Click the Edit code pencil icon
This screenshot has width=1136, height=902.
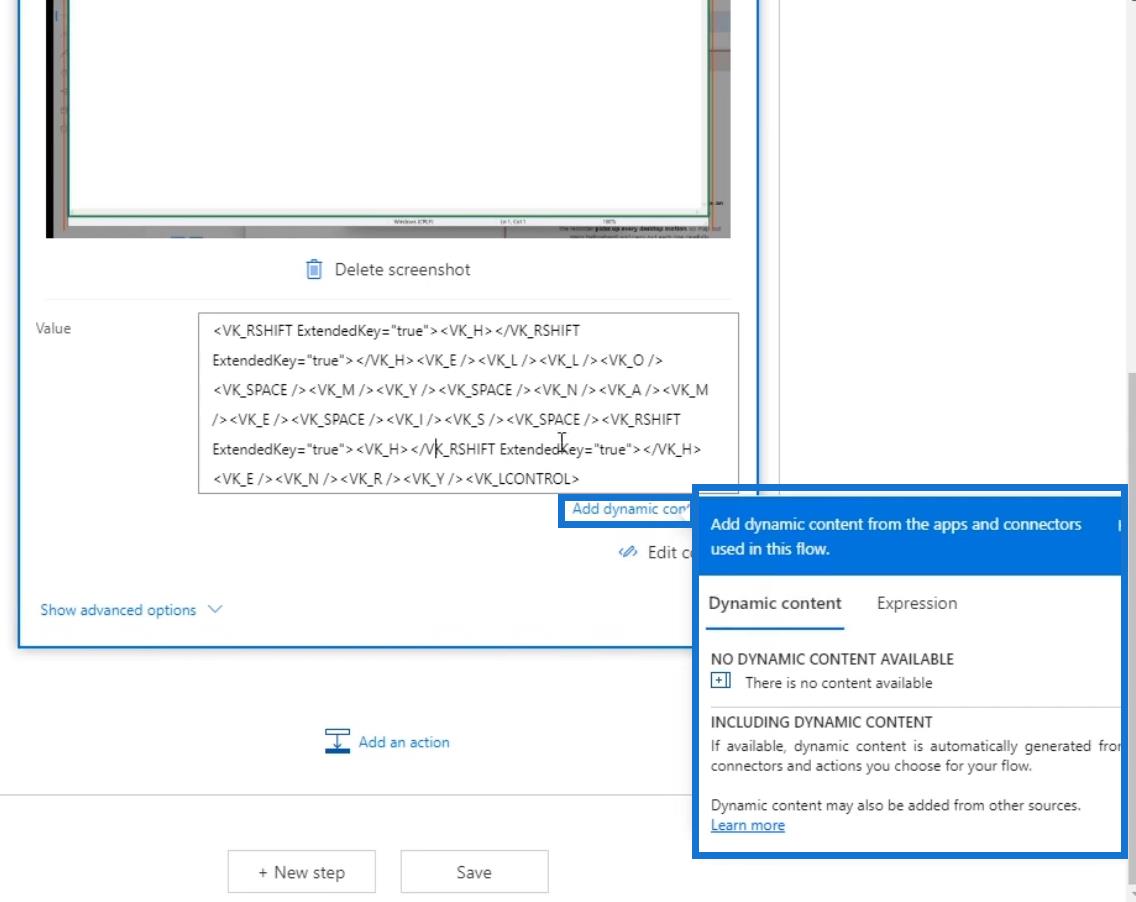point(628,552)
